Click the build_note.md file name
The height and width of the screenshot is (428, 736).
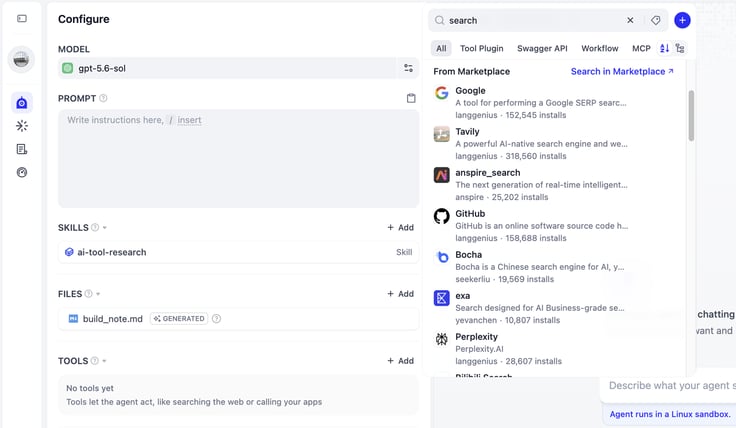113,319
